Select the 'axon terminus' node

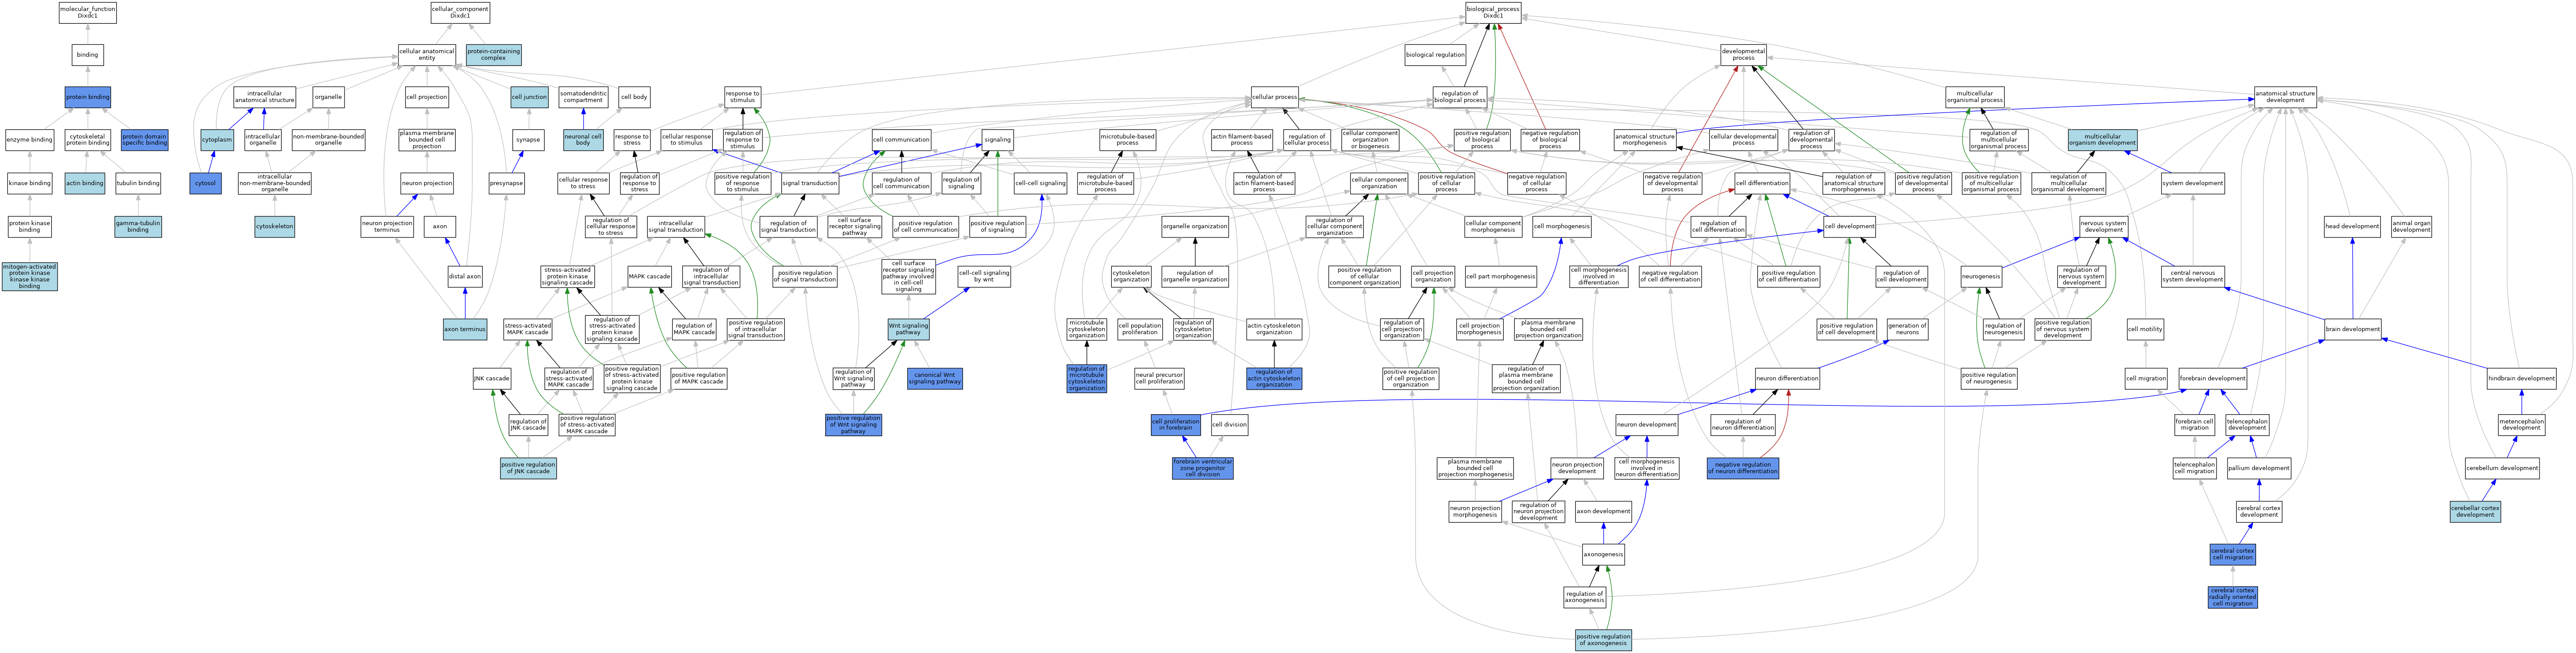465,329
